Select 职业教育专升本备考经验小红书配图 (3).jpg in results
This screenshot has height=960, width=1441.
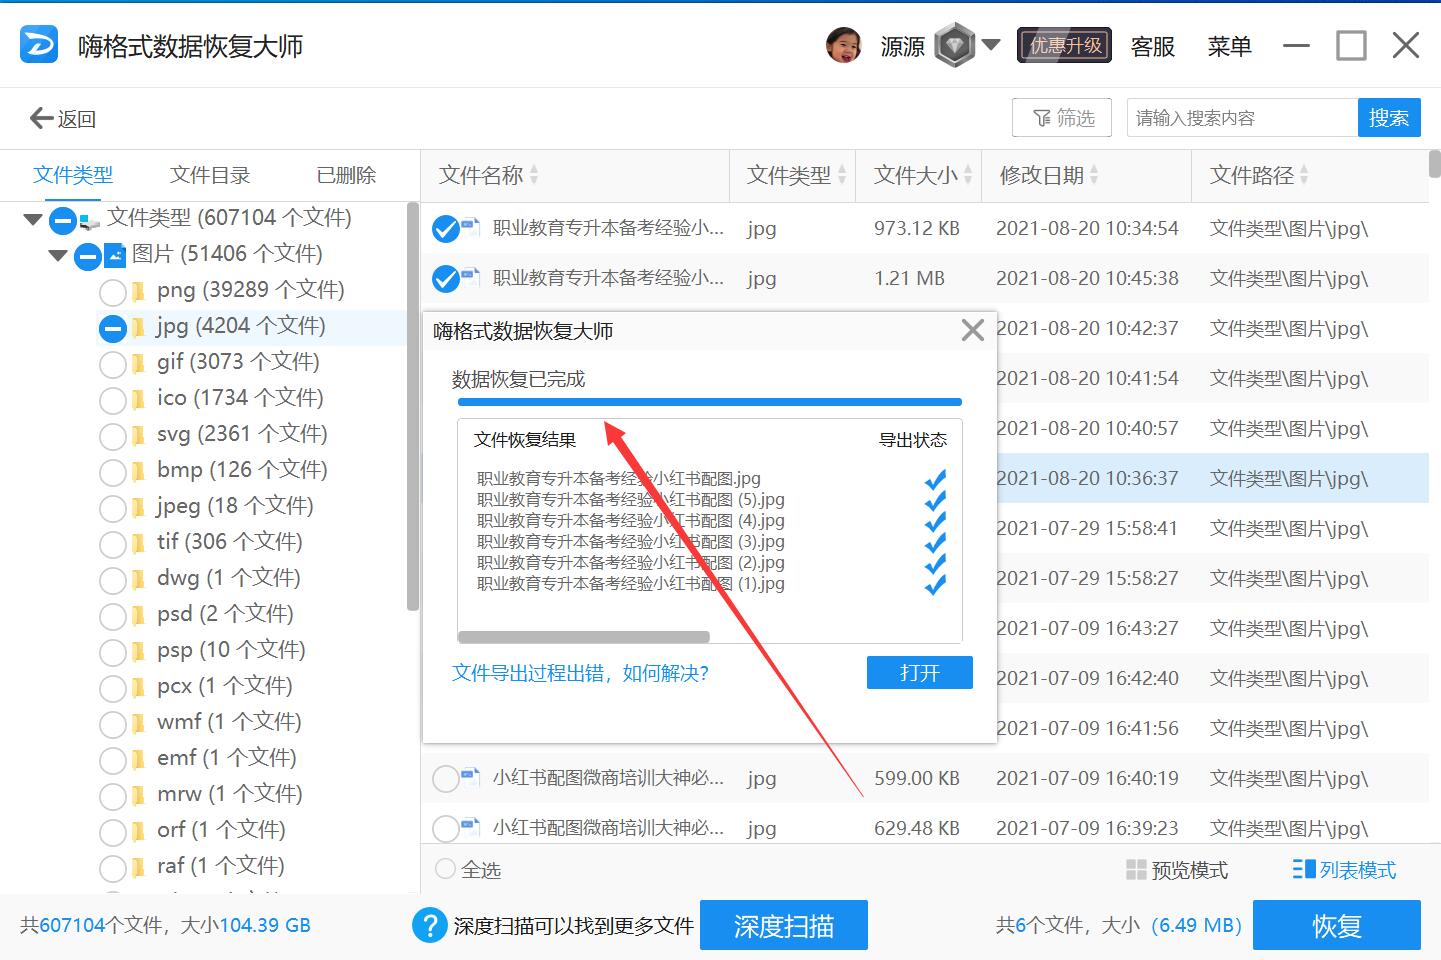(630, 542)
